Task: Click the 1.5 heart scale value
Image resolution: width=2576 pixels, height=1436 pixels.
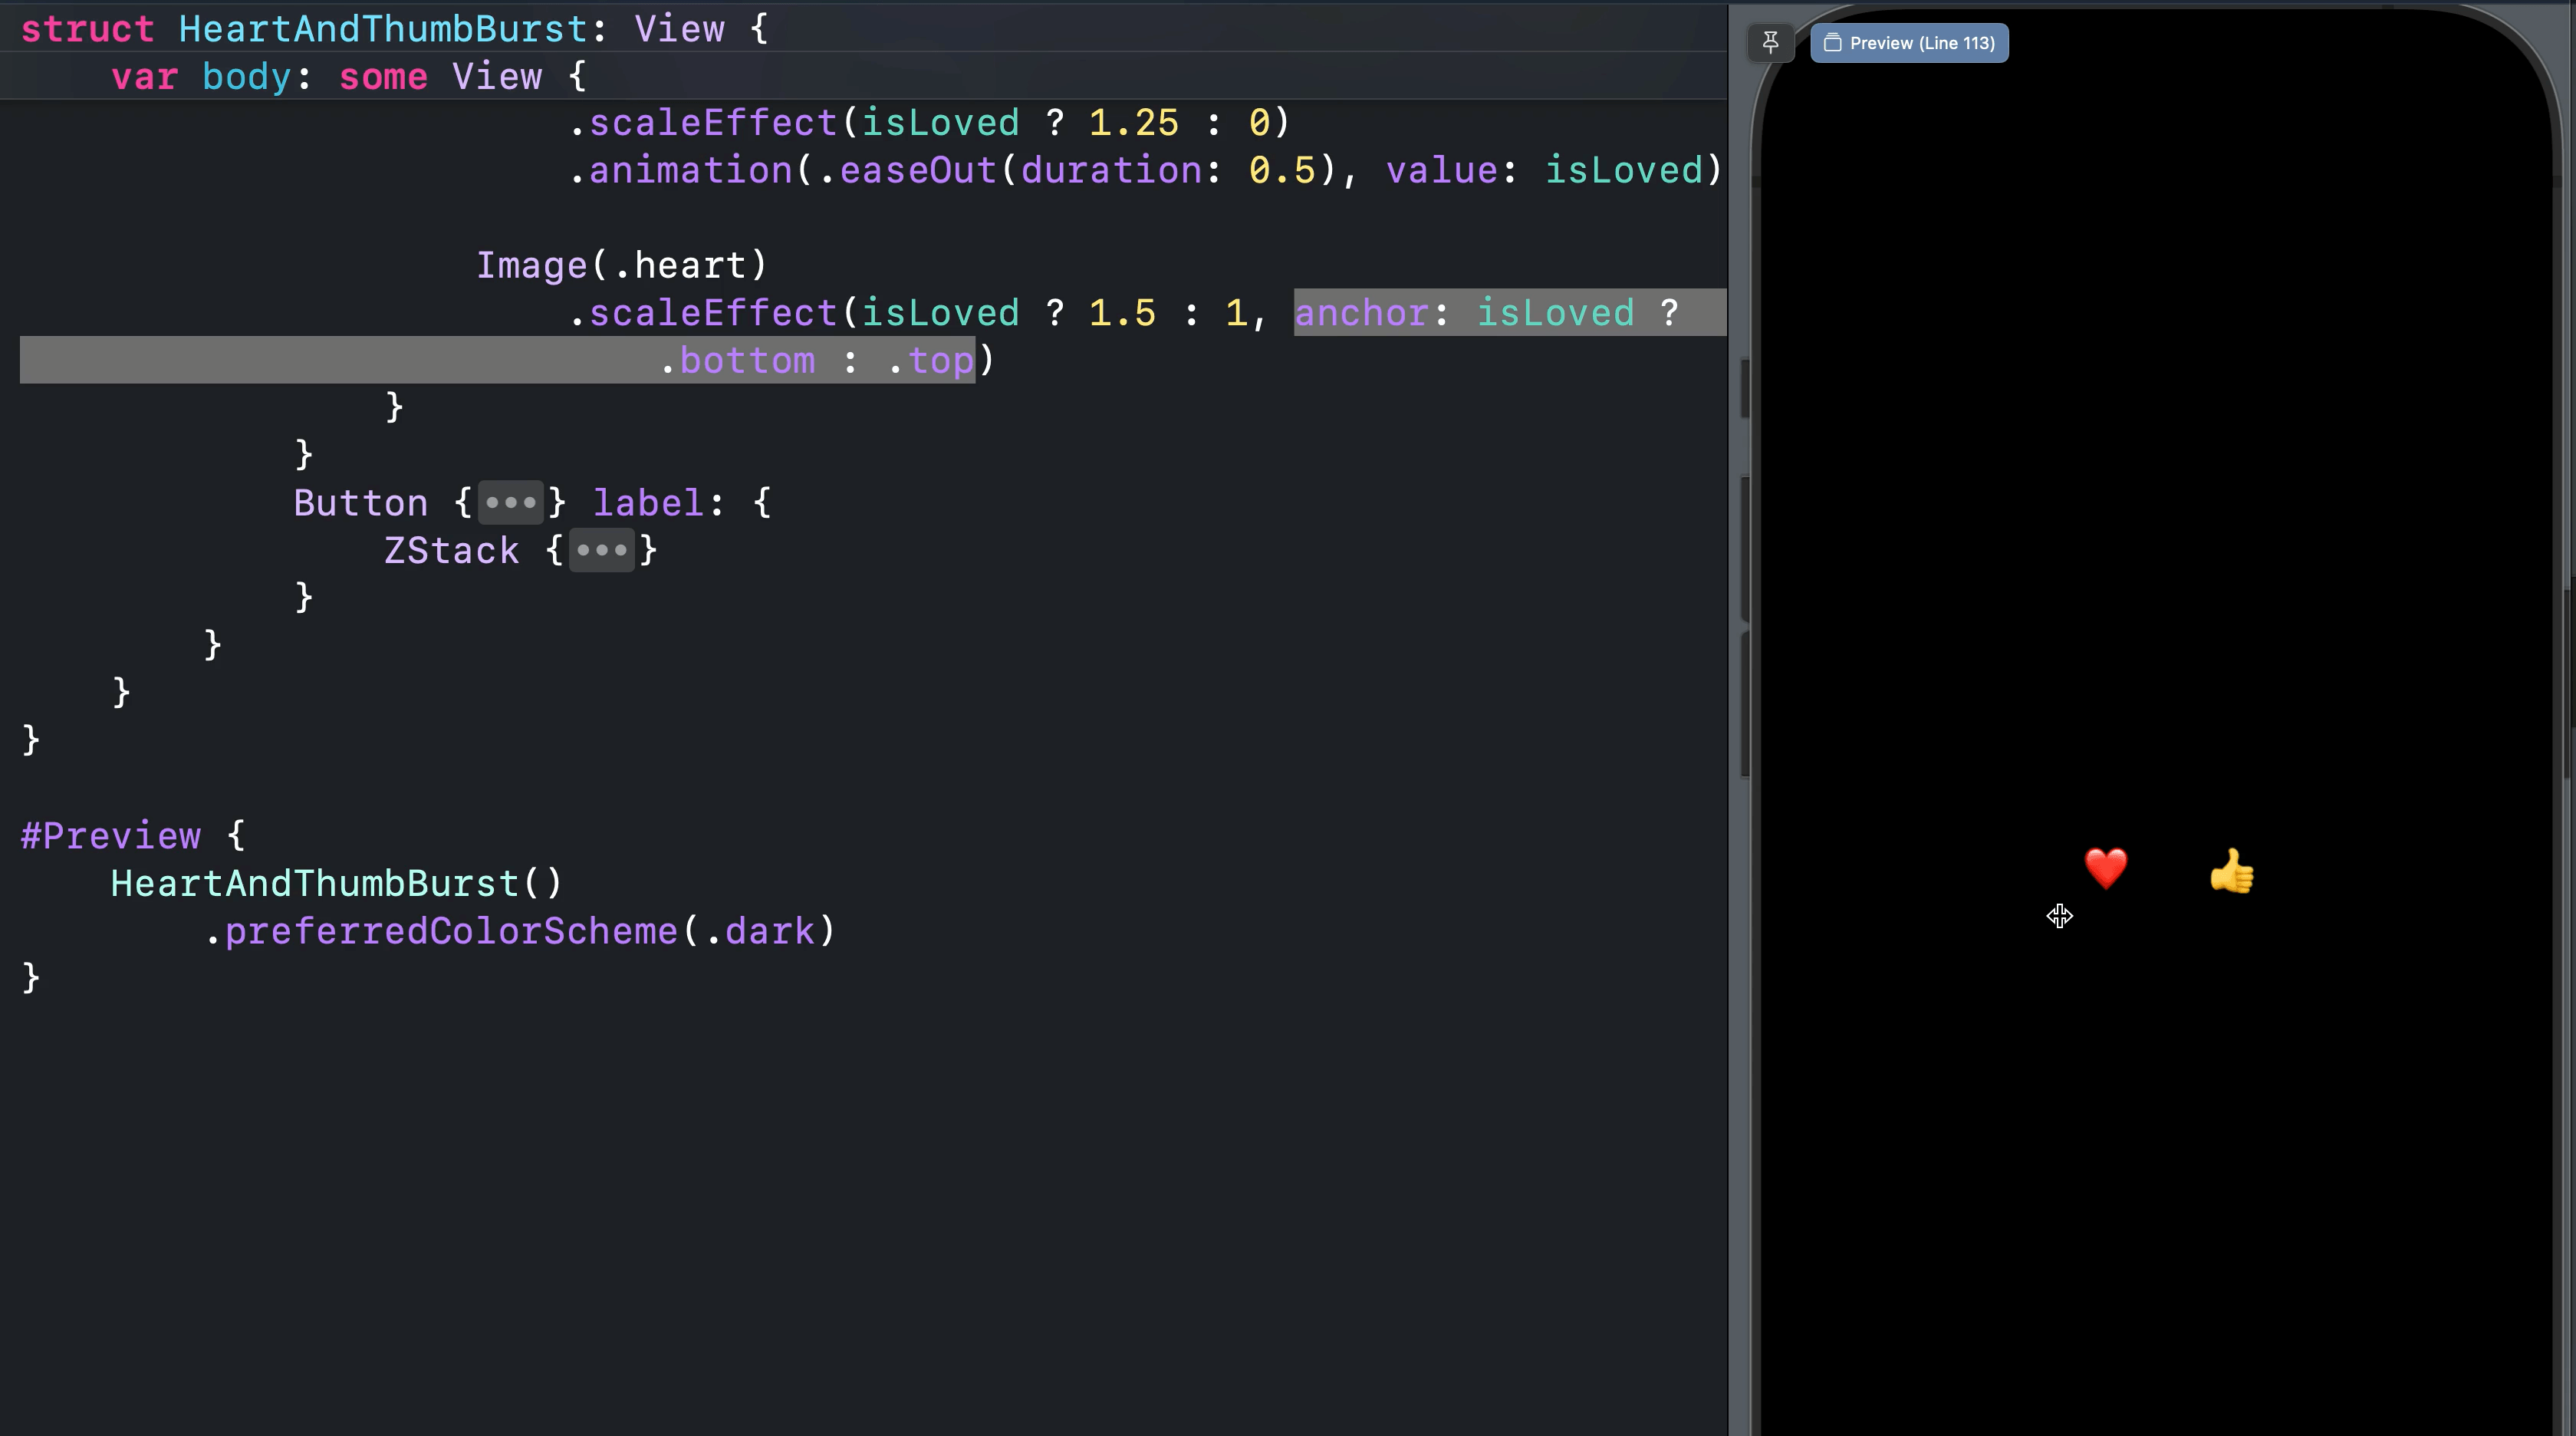Action: 1121,313
